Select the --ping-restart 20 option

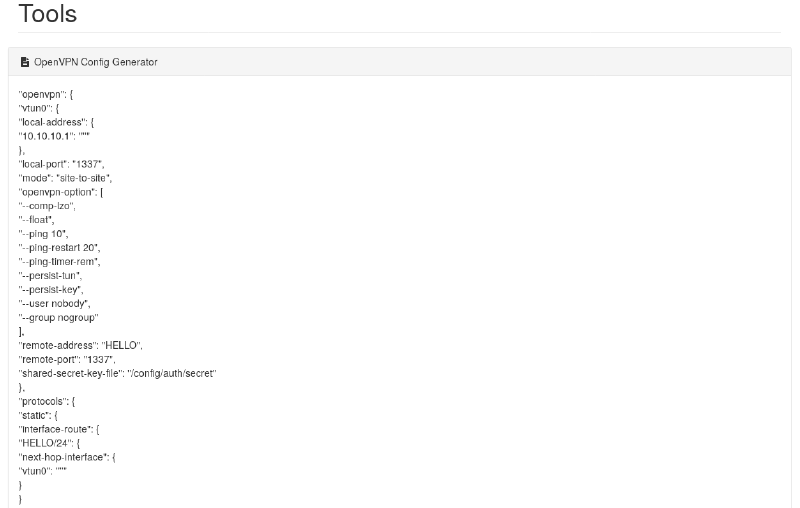click(60, 247)
